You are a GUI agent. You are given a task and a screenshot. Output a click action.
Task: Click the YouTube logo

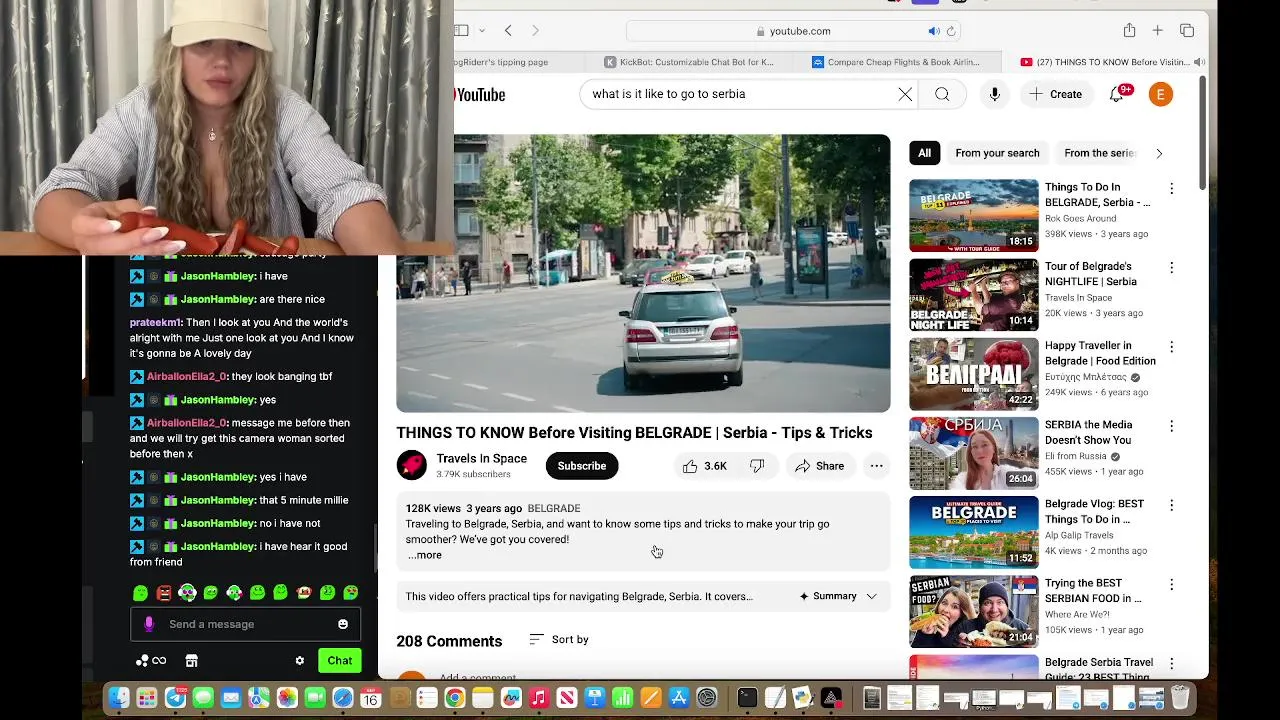pos(480,95)
